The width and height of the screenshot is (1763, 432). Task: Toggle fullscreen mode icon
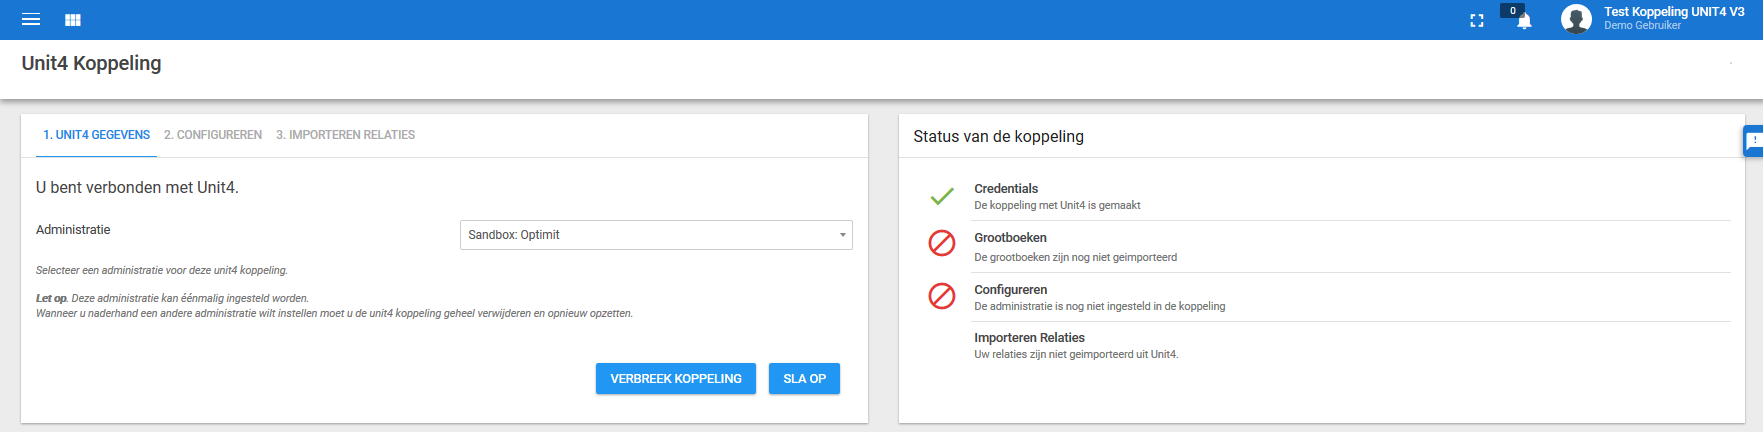tap(1477, 20)
